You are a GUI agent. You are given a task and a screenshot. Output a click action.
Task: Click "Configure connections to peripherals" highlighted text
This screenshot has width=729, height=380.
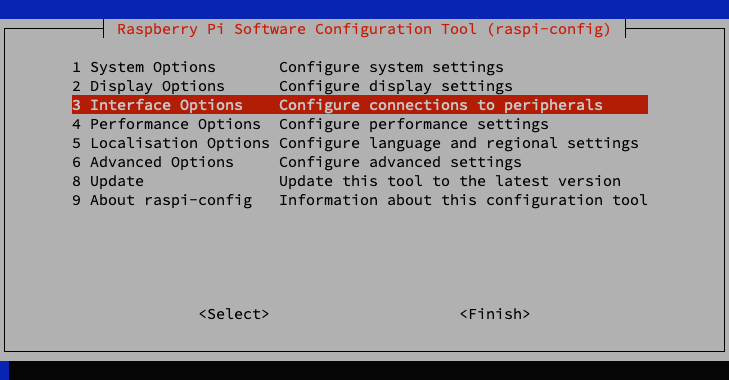click(x=441, y=106)
